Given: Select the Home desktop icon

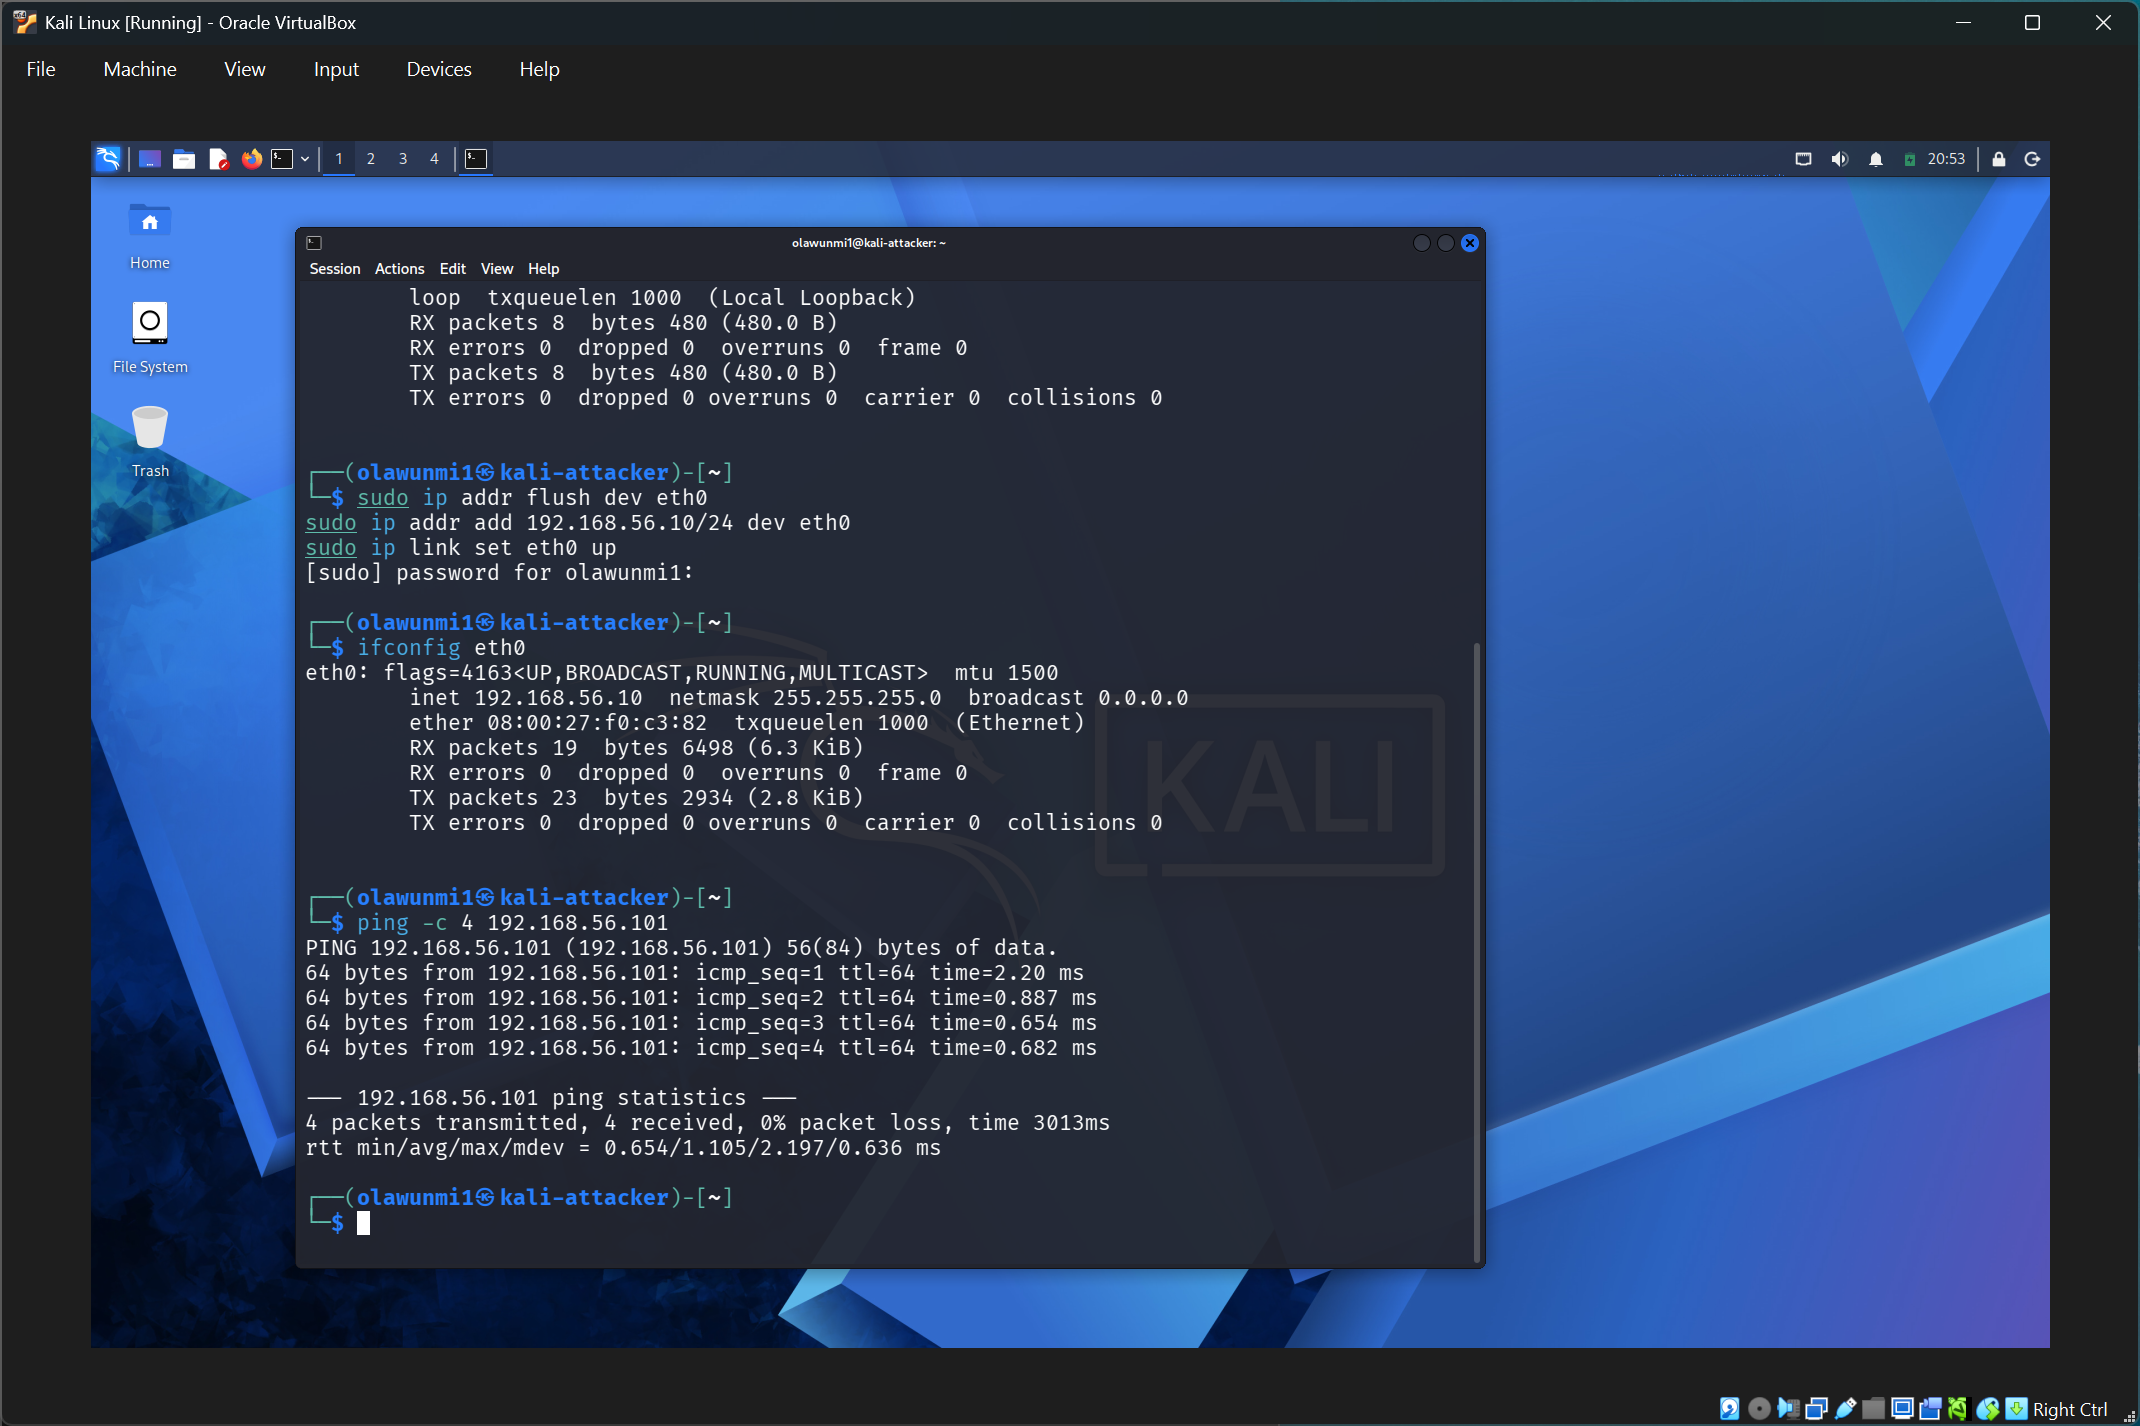Looking at the screenshot, I should 150,236.
